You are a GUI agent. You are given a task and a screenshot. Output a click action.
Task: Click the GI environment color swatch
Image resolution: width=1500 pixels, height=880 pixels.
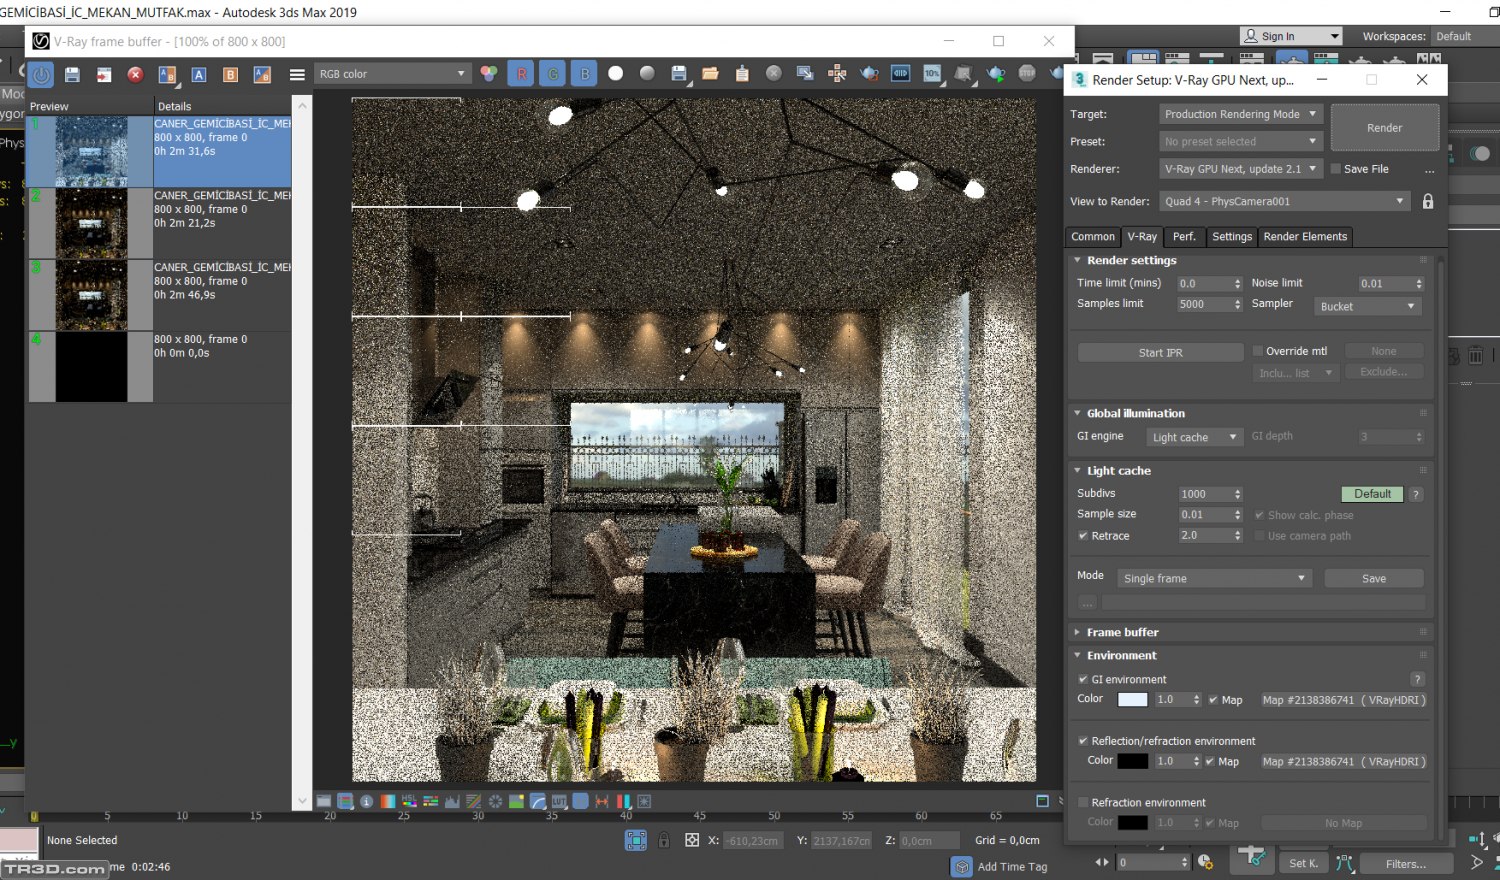[1132, 700]
